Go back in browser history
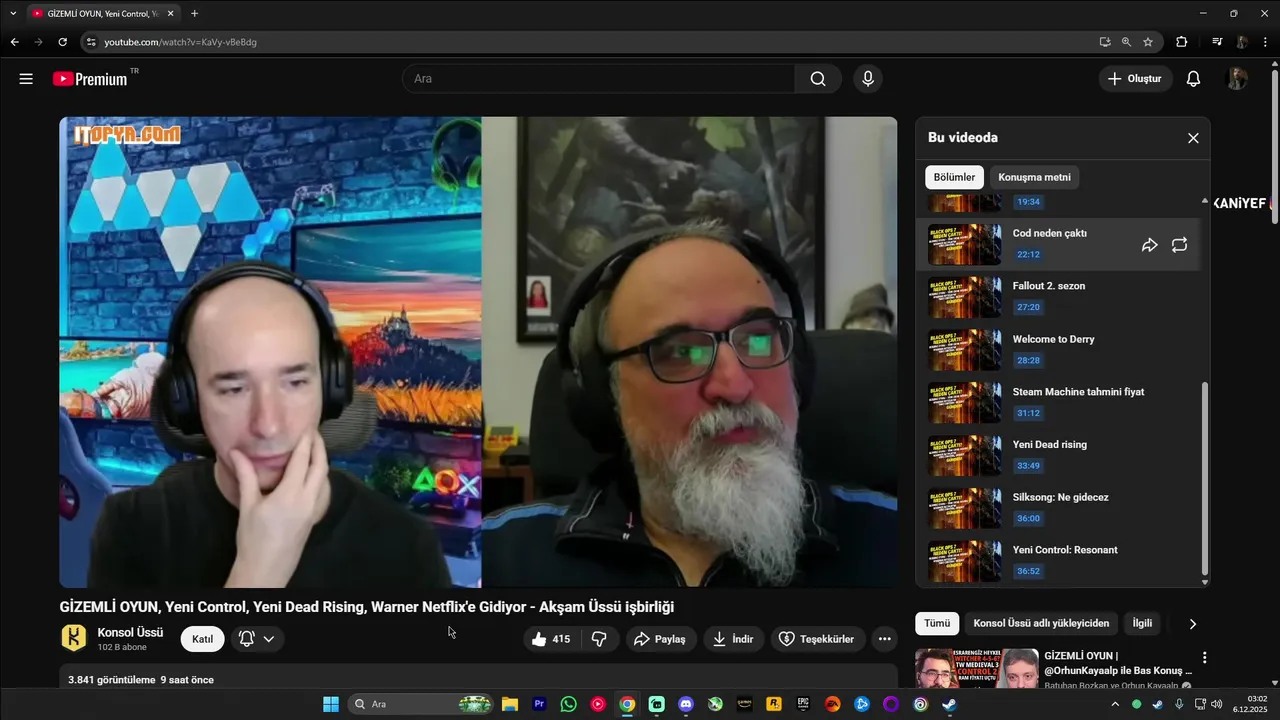The height and width of the screenshot is (720, 1280). click(14, 42)
